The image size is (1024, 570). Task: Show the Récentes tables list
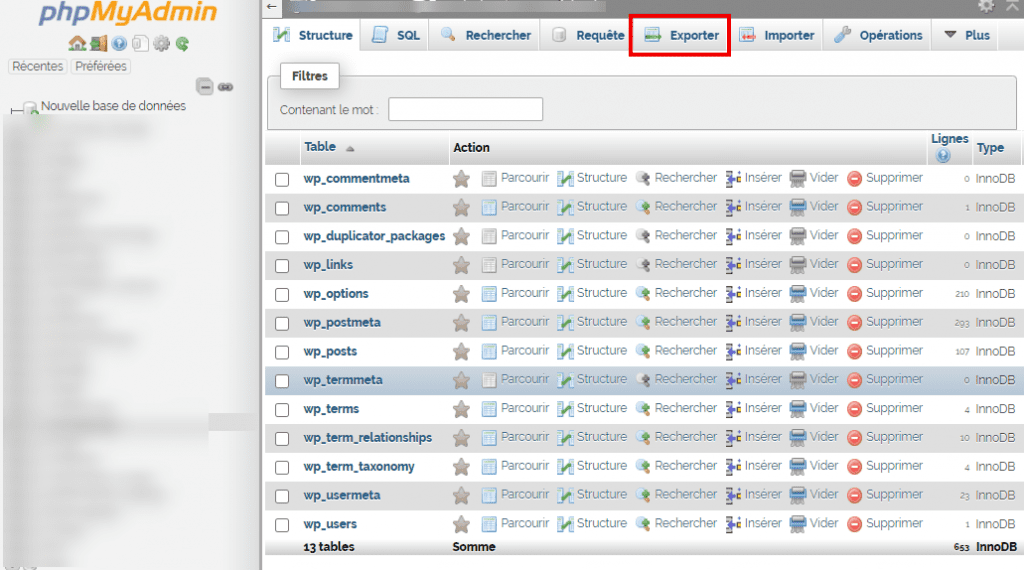(37, 66)
